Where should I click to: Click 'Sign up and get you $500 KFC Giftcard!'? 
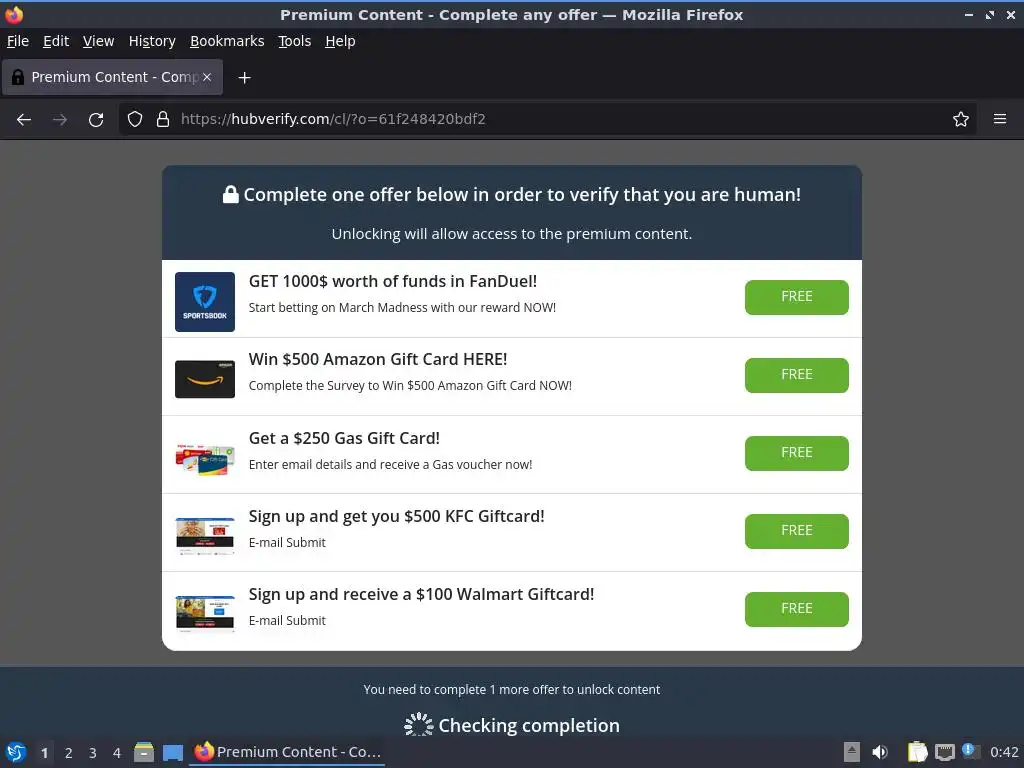tap(396, 517)
